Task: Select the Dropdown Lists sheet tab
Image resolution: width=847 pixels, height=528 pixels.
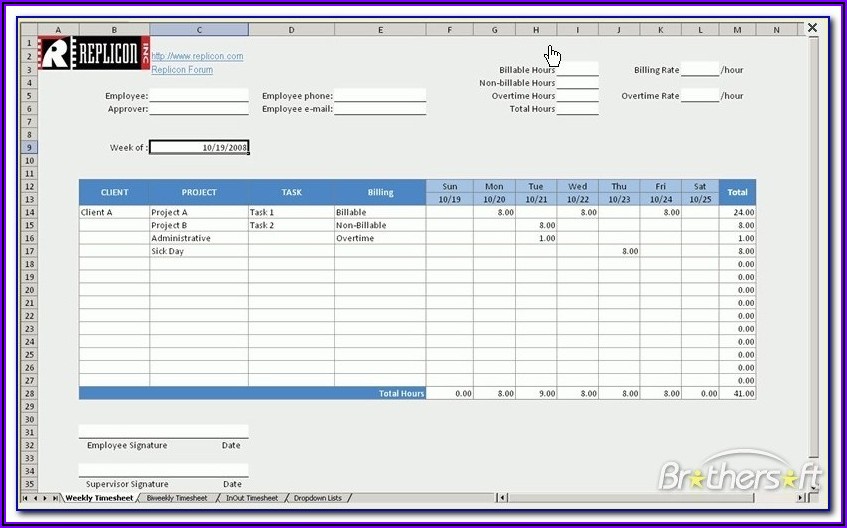Action: tap(317, 498)
